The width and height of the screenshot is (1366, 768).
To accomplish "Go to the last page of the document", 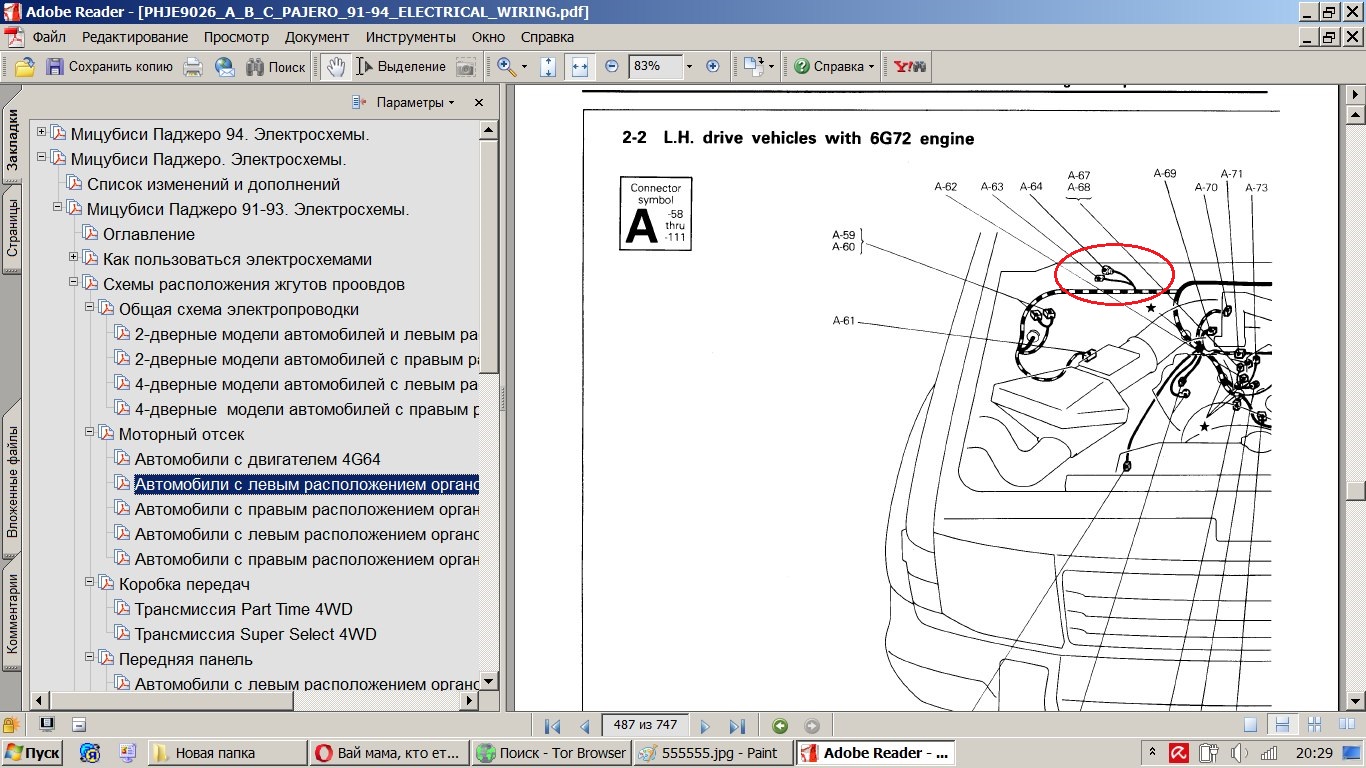I will coord(737,726).
